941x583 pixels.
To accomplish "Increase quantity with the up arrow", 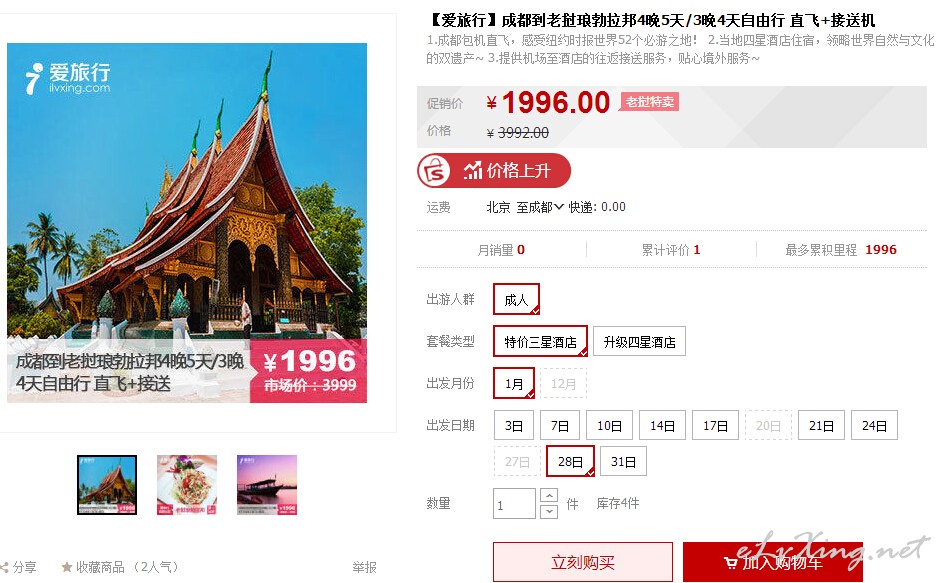I will 549,495.
